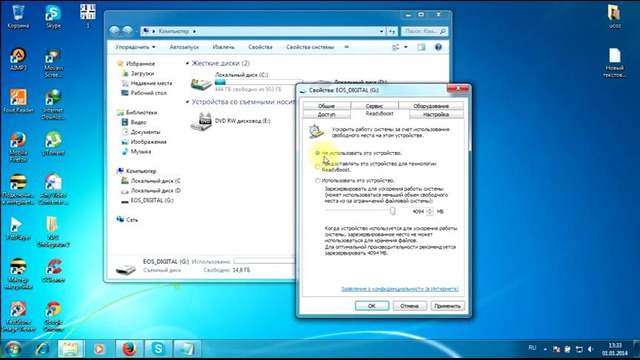The width and height of the screenshot is (640, 360).
Task: Select Музыка under Библиотеки
Action: 136,152
